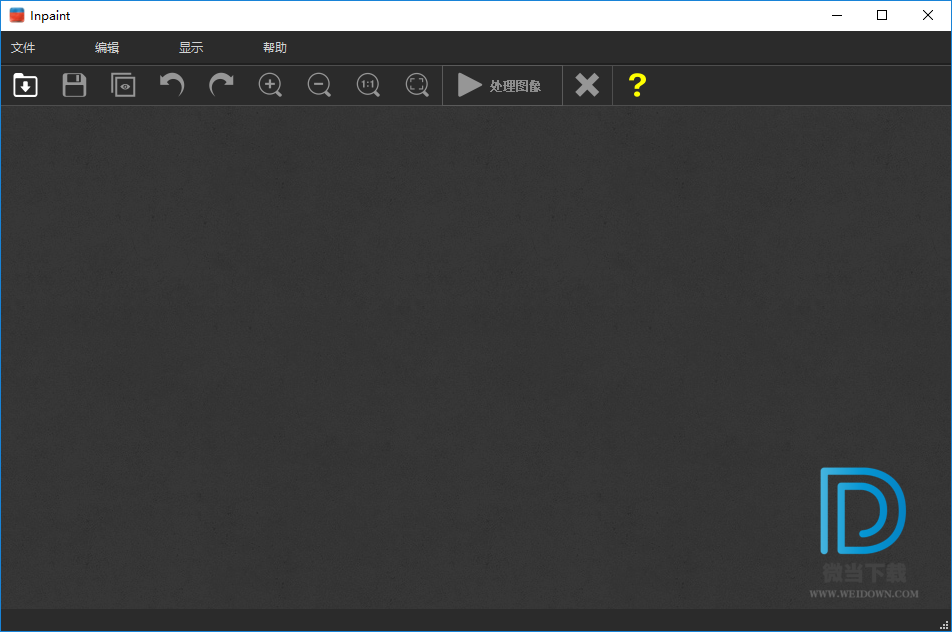Image resolution: width=952 pixels, height=632 pixels.
Task: Click the resize grip in status bar corner
Action: pos(944,625)
